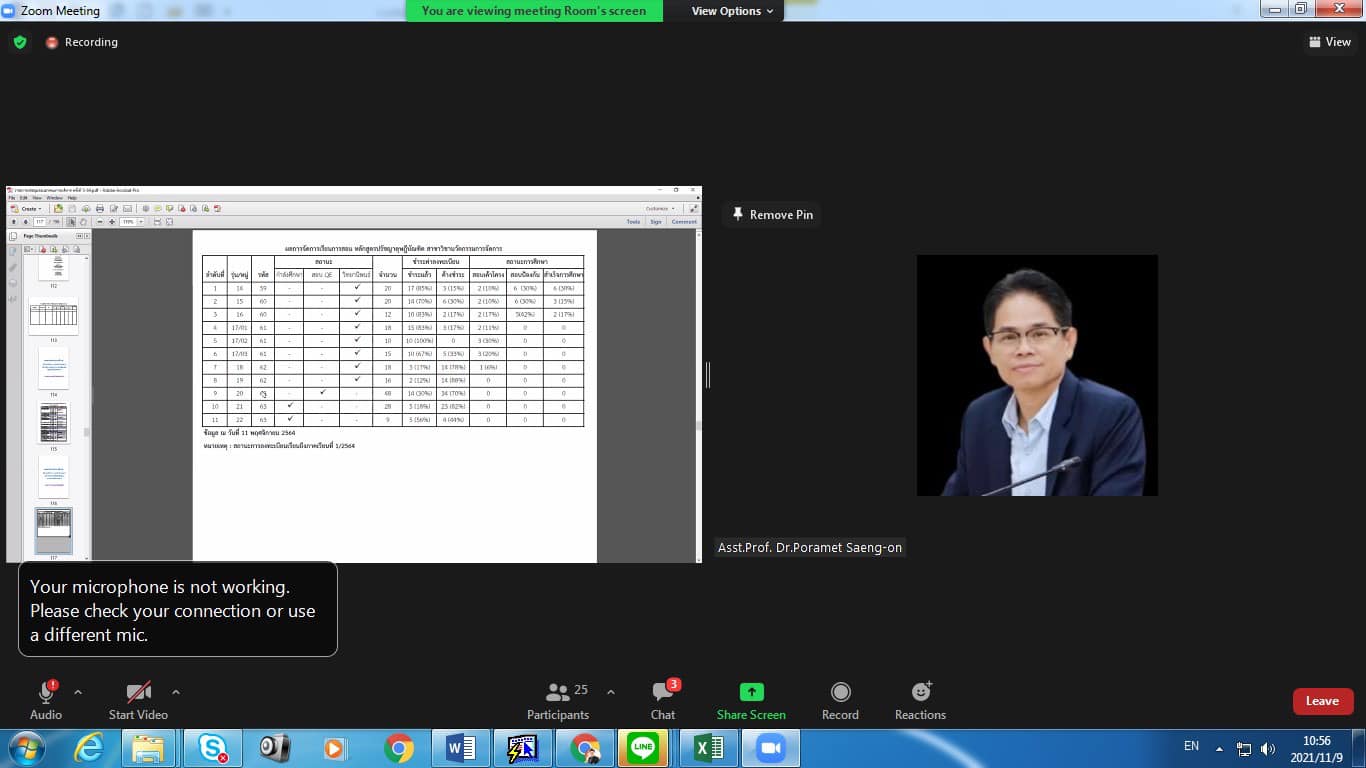Viewport: 1366px width, 768px height.
Task: Click the speaker volume tray icon
Action: [1268, 748]
